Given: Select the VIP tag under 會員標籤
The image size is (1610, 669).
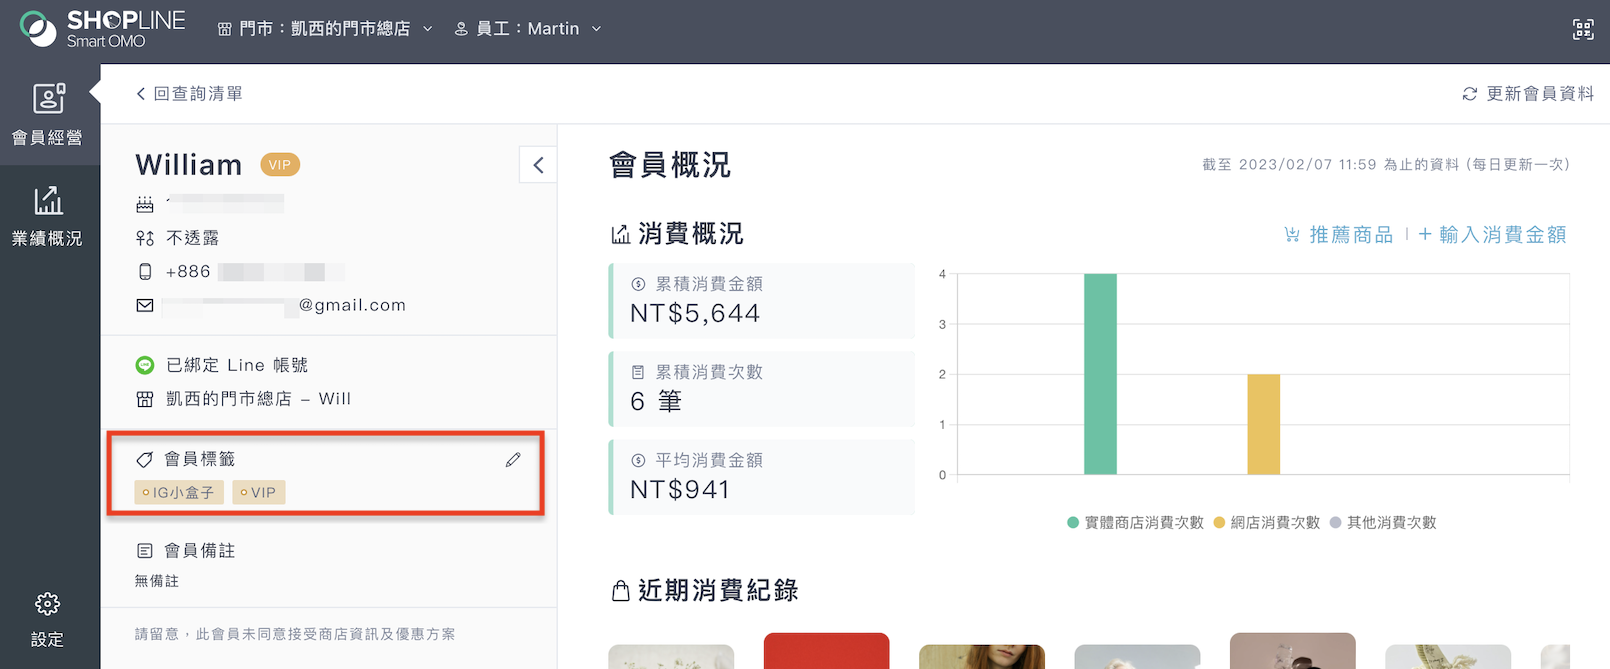Looking at the screenshot, I should tap(259, 492).
